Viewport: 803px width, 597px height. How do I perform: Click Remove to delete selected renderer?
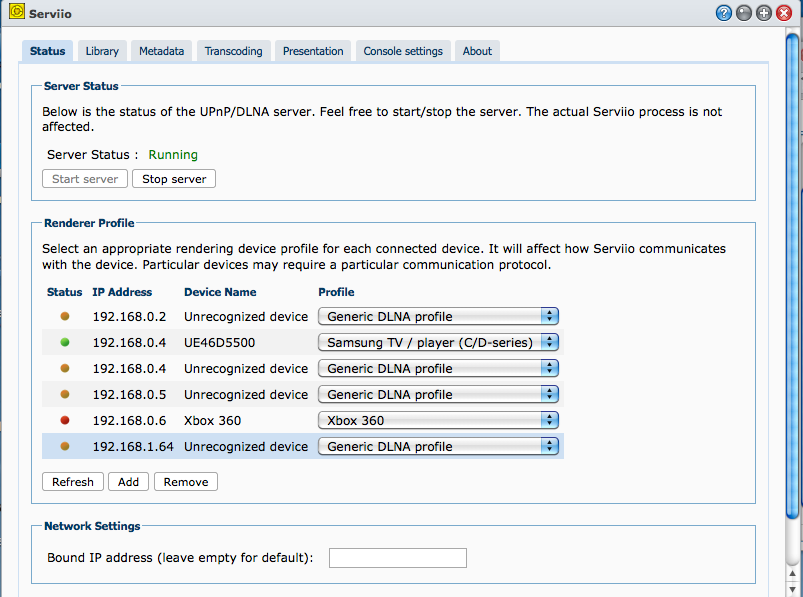click(x=186, y=482)
